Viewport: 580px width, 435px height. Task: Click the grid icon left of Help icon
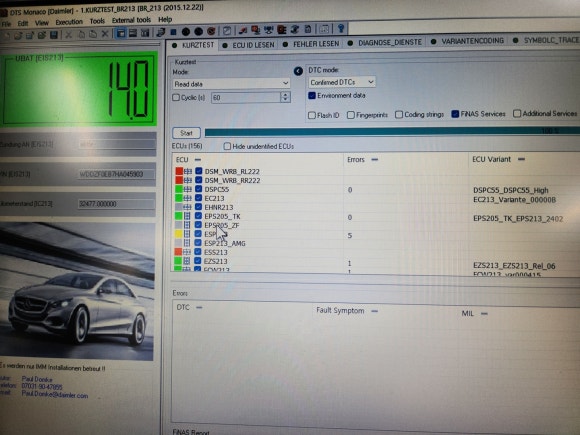point(324,29)
